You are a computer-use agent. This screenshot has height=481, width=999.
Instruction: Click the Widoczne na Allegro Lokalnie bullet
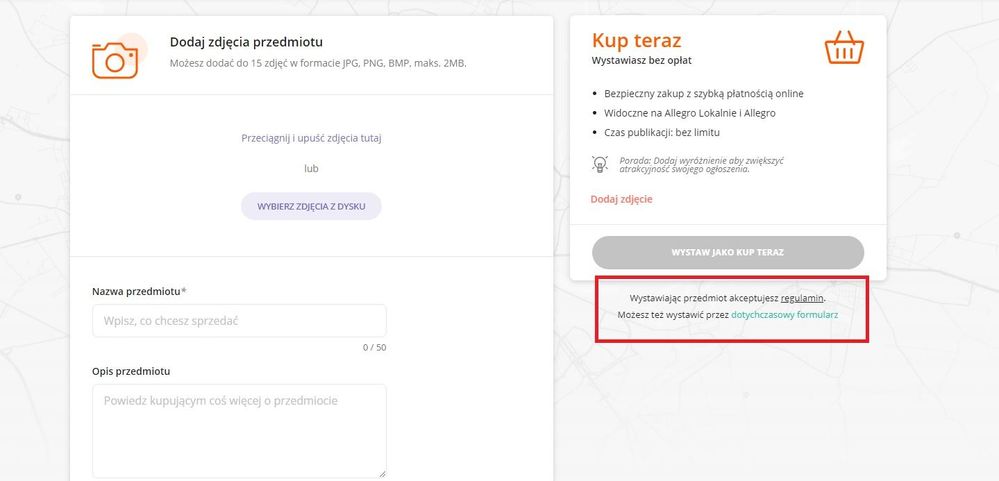point(690,113)
